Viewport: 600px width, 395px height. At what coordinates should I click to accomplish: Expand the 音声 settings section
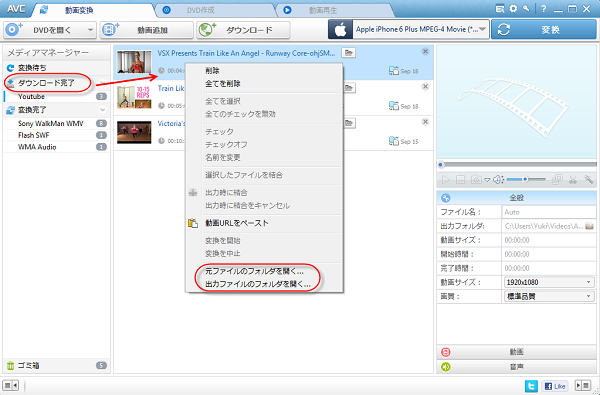click(516, 367)
